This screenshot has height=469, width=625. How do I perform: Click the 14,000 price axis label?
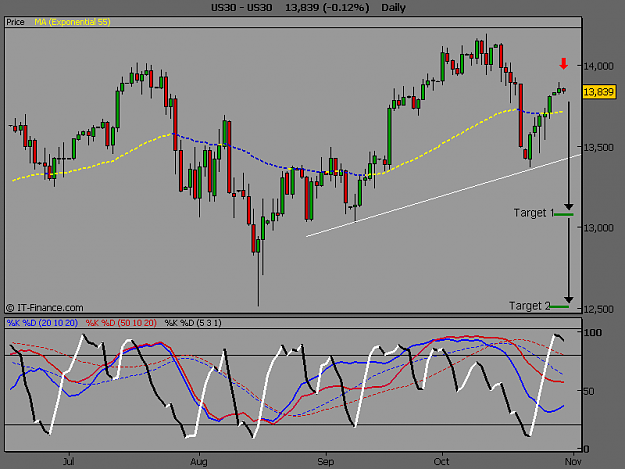(598, 66)
